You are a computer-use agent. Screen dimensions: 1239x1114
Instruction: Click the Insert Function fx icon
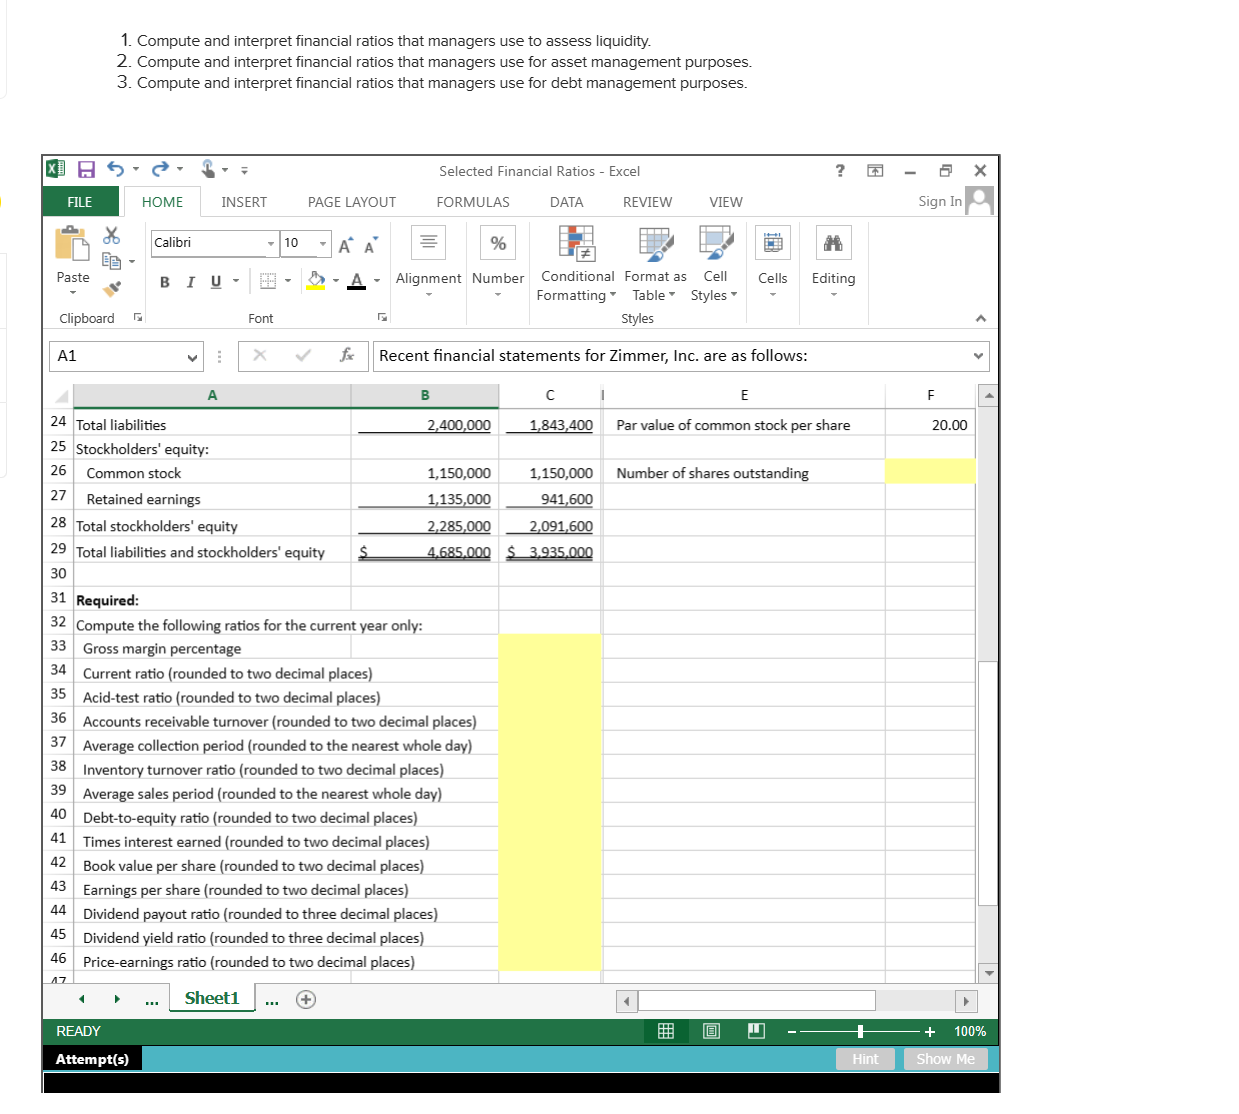click(347, 356)
